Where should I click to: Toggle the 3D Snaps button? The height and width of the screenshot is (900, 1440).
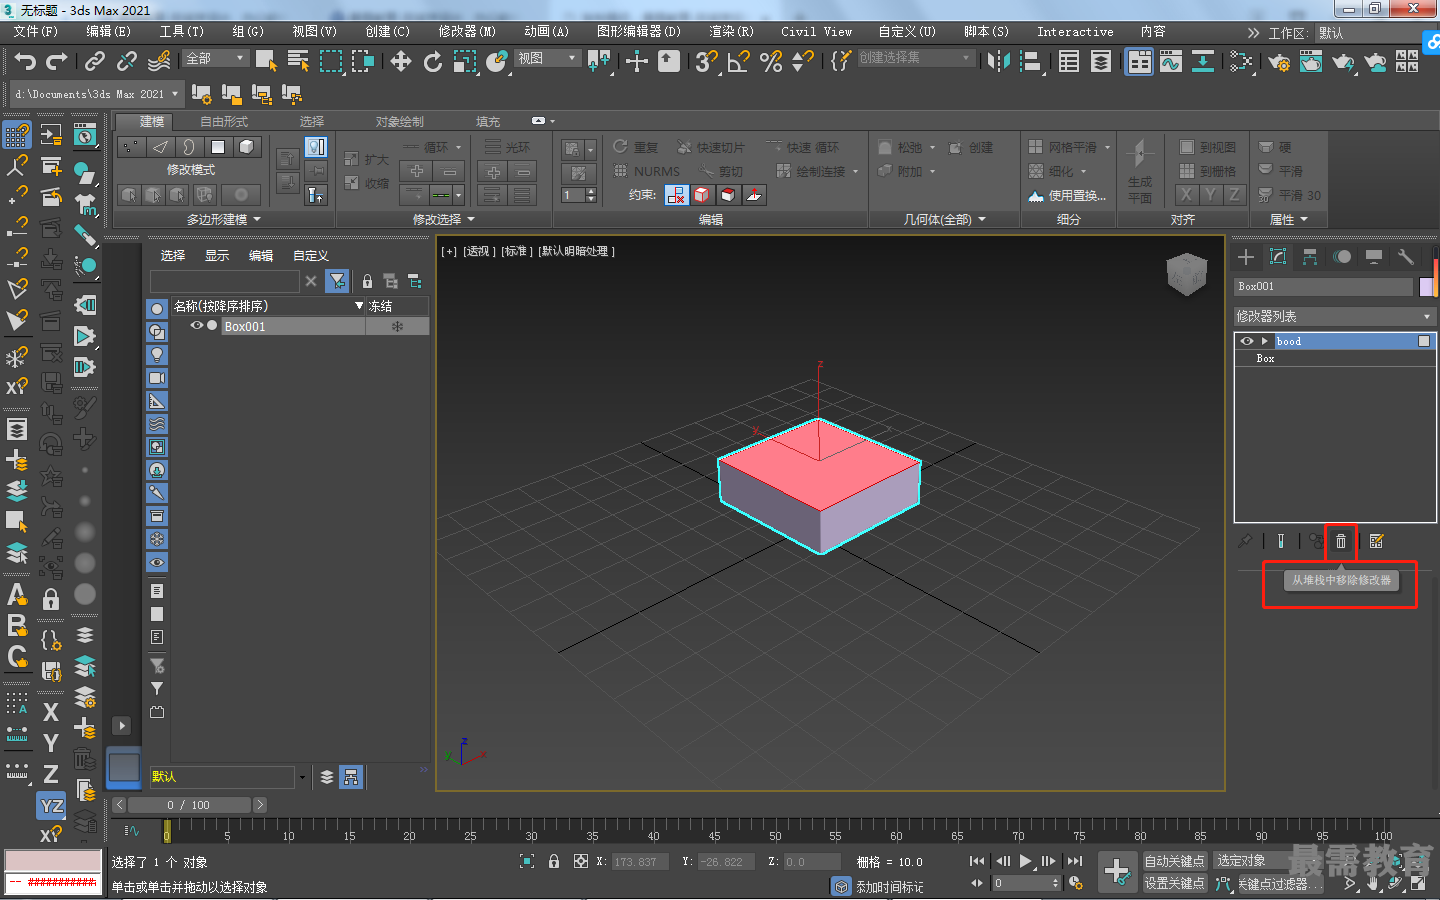[x=706, y=62]
